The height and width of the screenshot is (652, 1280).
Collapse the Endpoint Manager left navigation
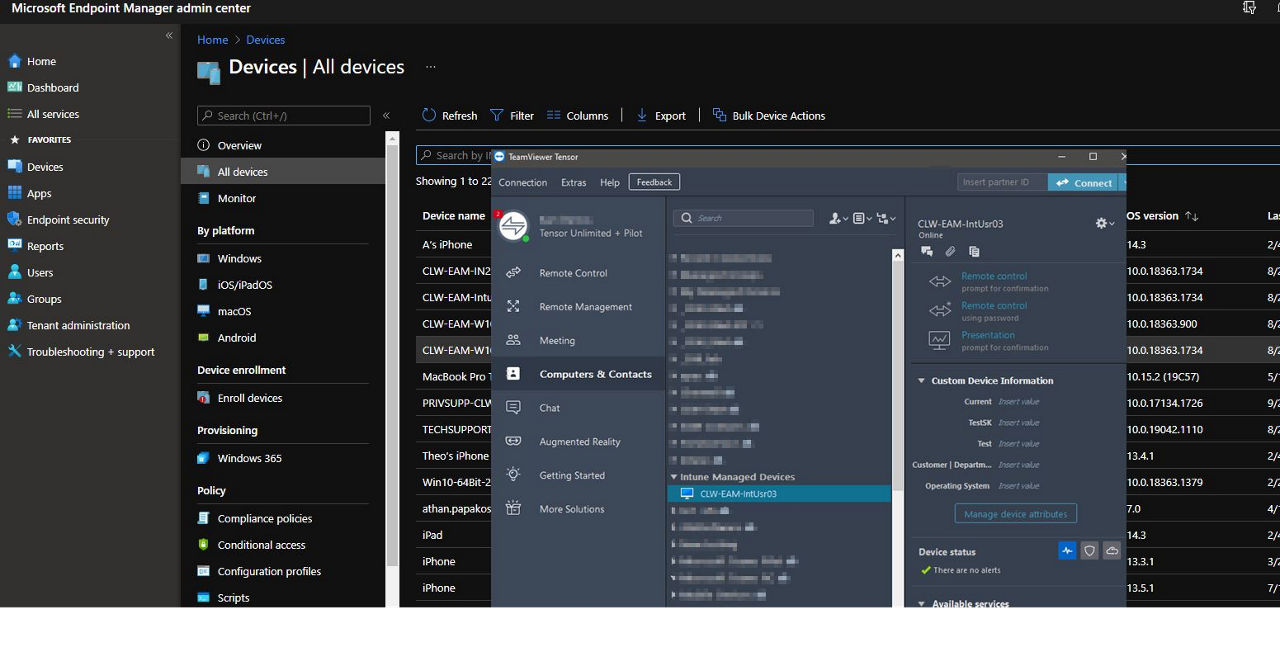[x=169, y=35]
